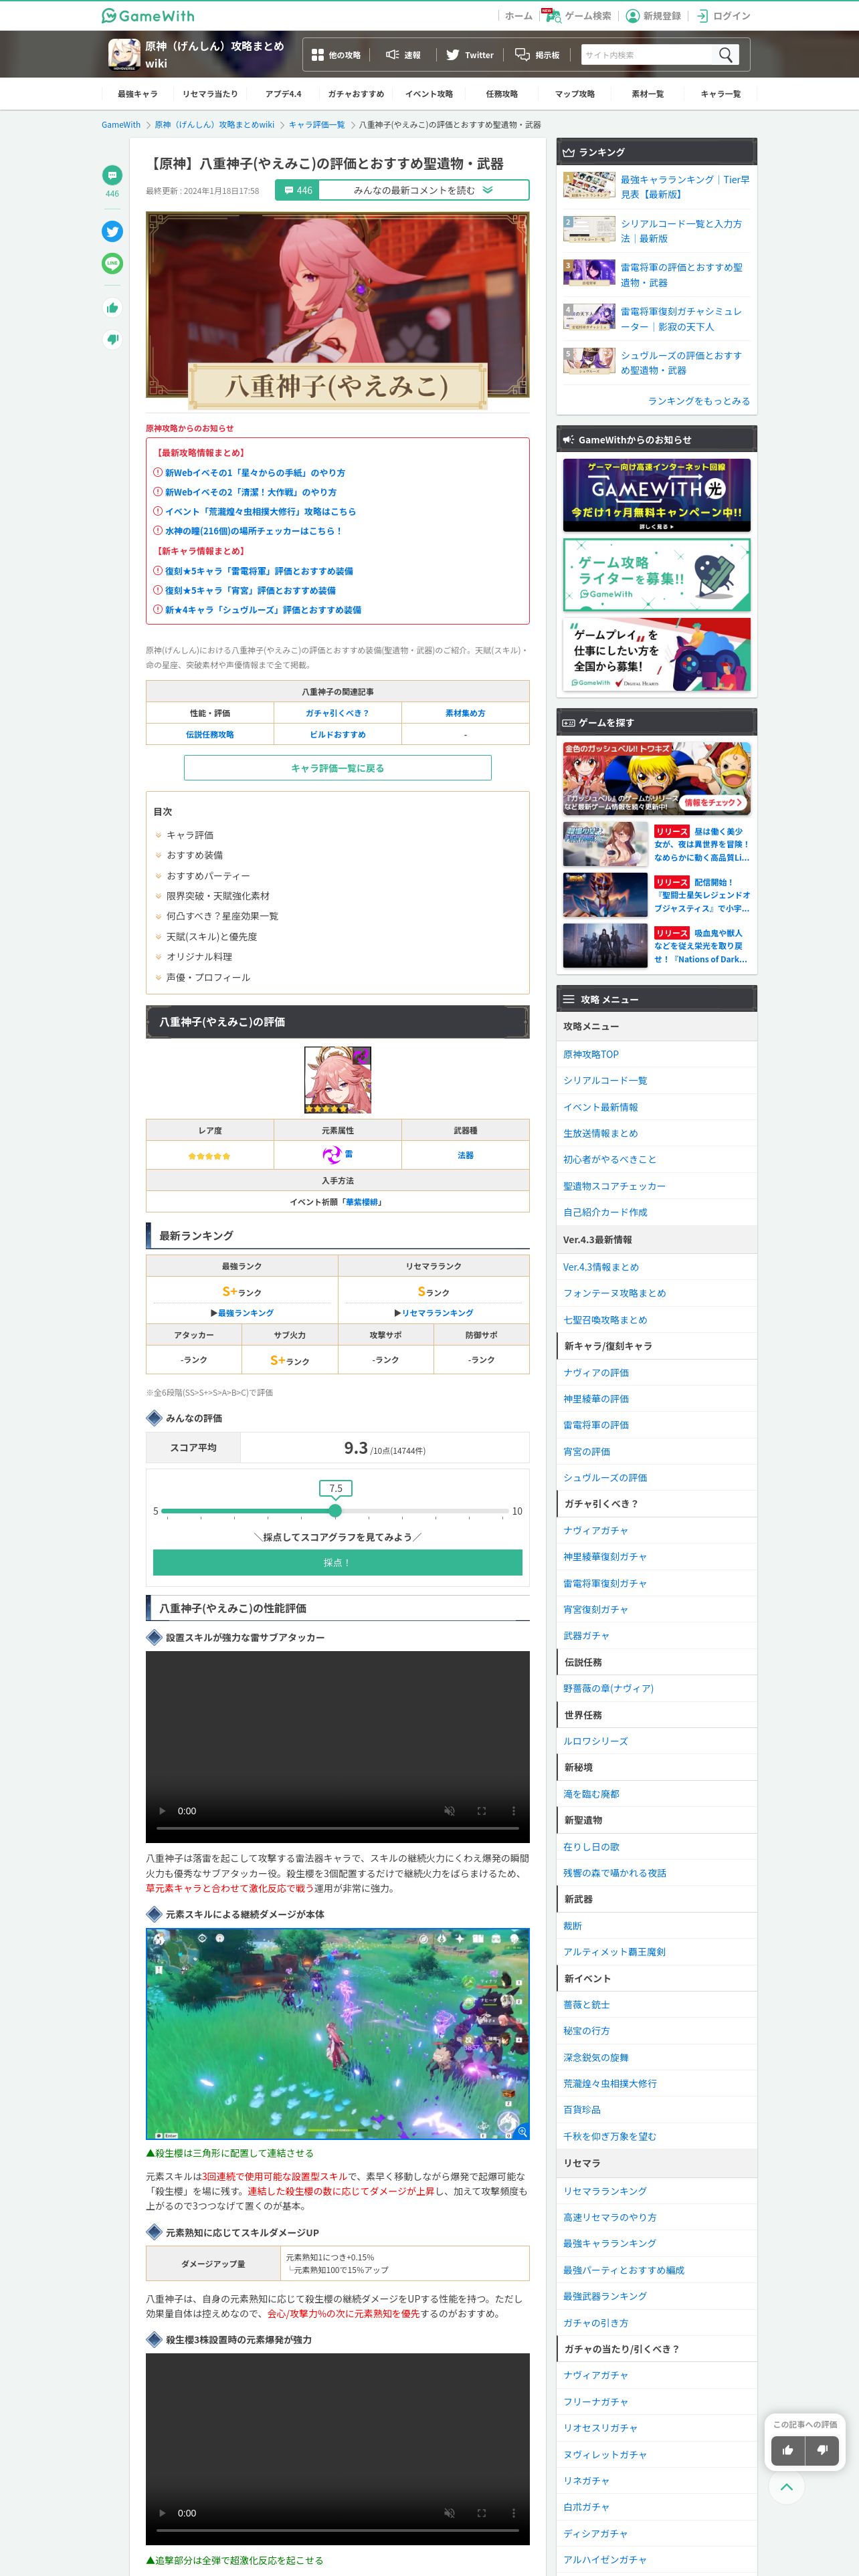Open ゲーム検索 in the top header
This screenshot has width=859, height=2576.
pos(578,16)
